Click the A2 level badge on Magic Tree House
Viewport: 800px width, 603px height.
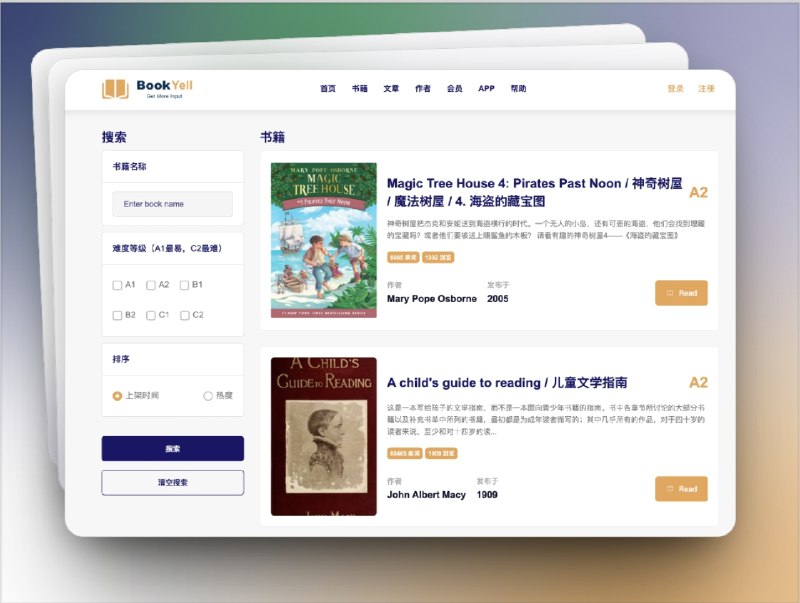[x=699, y=193]
